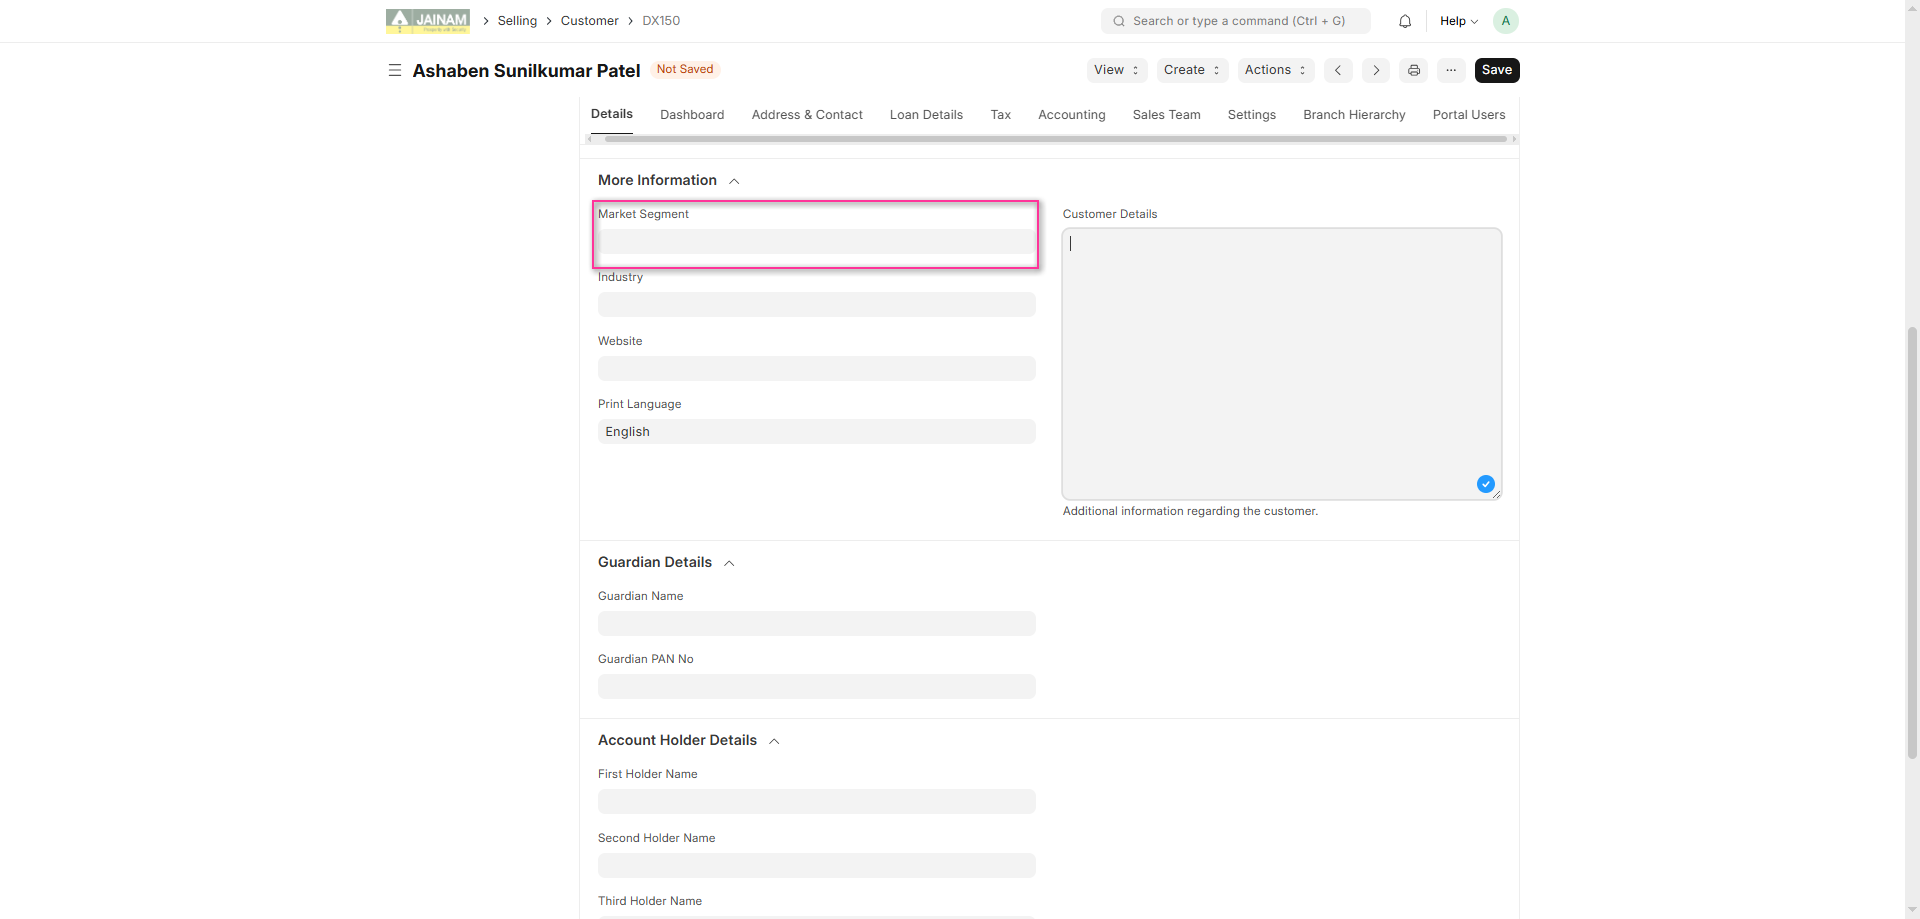1920x919 pixels.
Task: Collapse the Account Holder Details section
Action: (774, 741)
